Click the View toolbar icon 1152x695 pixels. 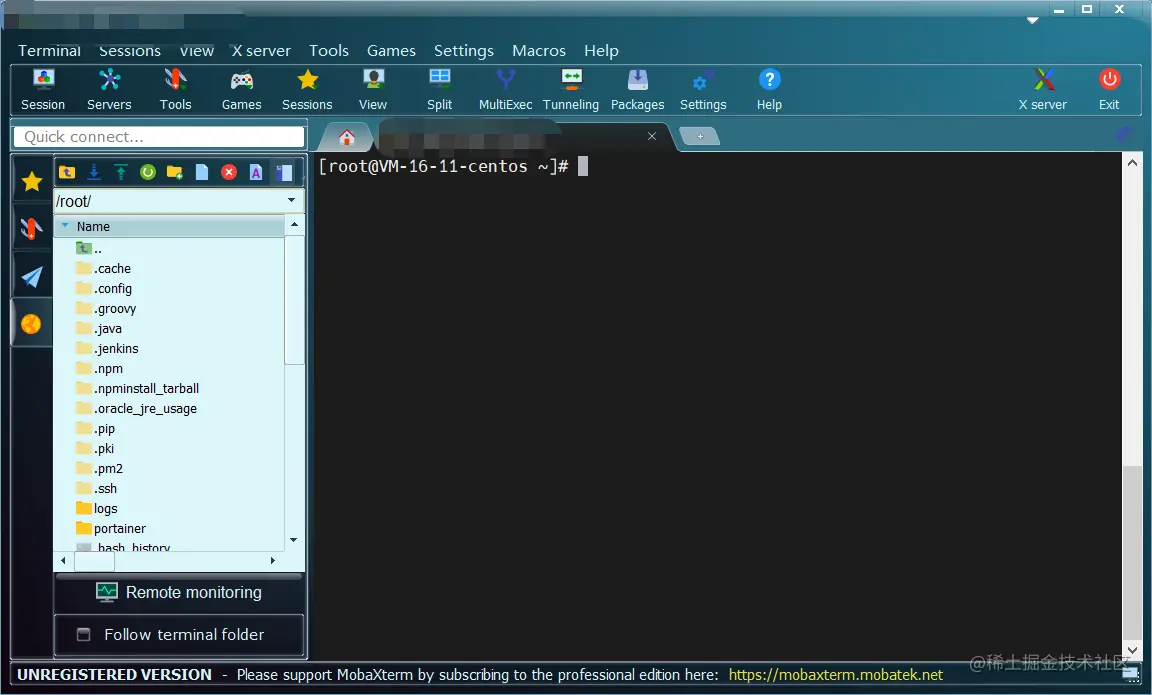tap(373, 90)
